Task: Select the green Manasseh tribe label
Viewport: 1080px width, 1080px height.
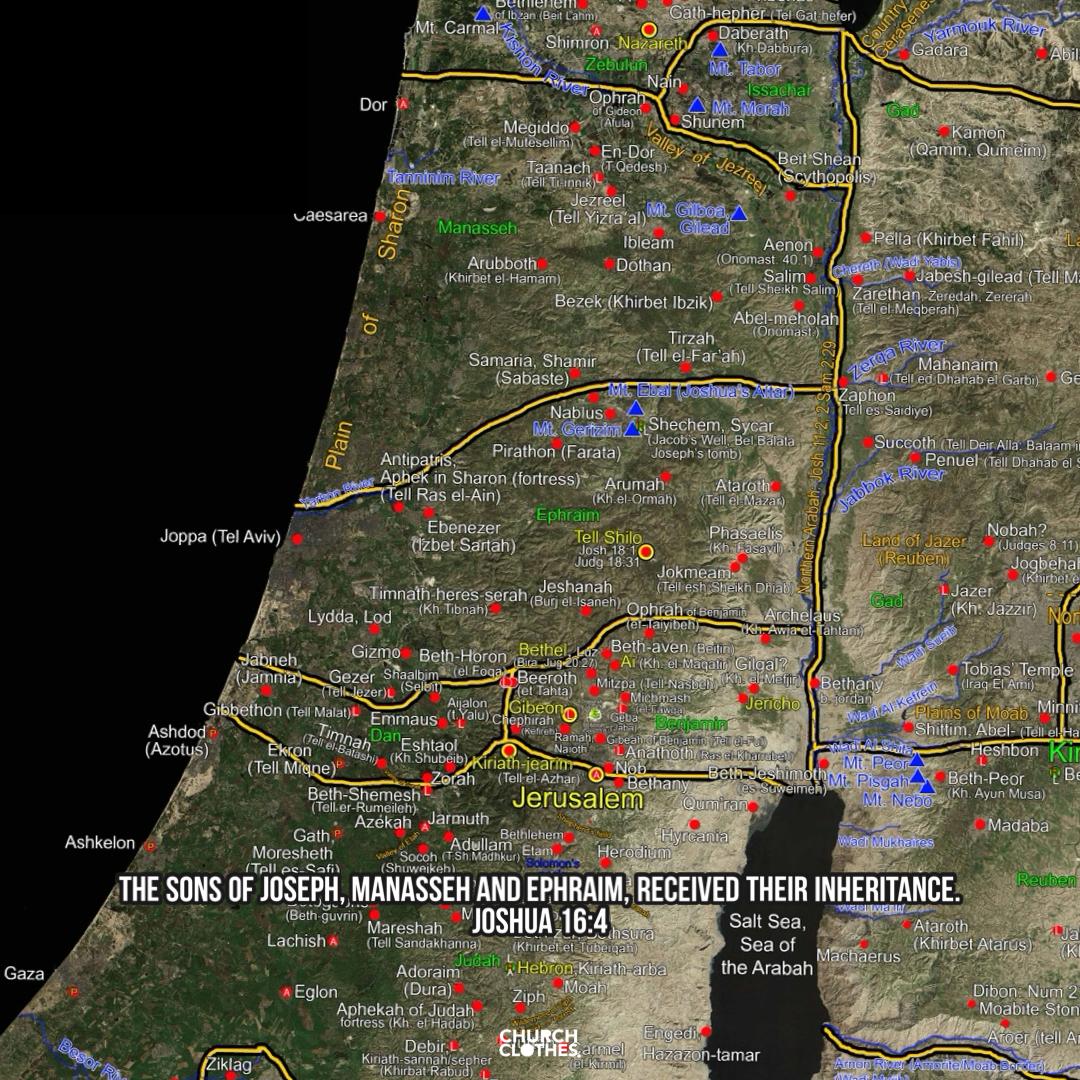Action: [x=477, y=228]
